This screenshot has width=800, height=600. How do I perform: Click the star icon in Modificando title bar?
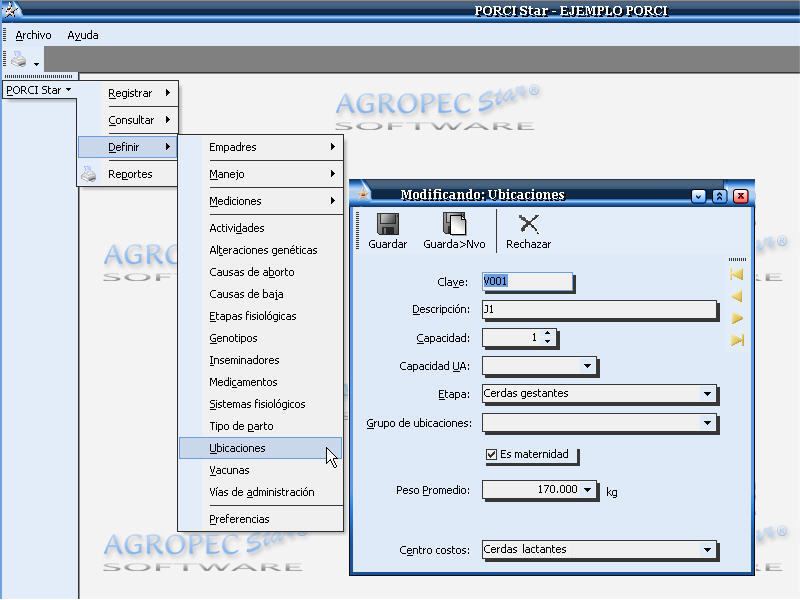[x=363, y=194]
